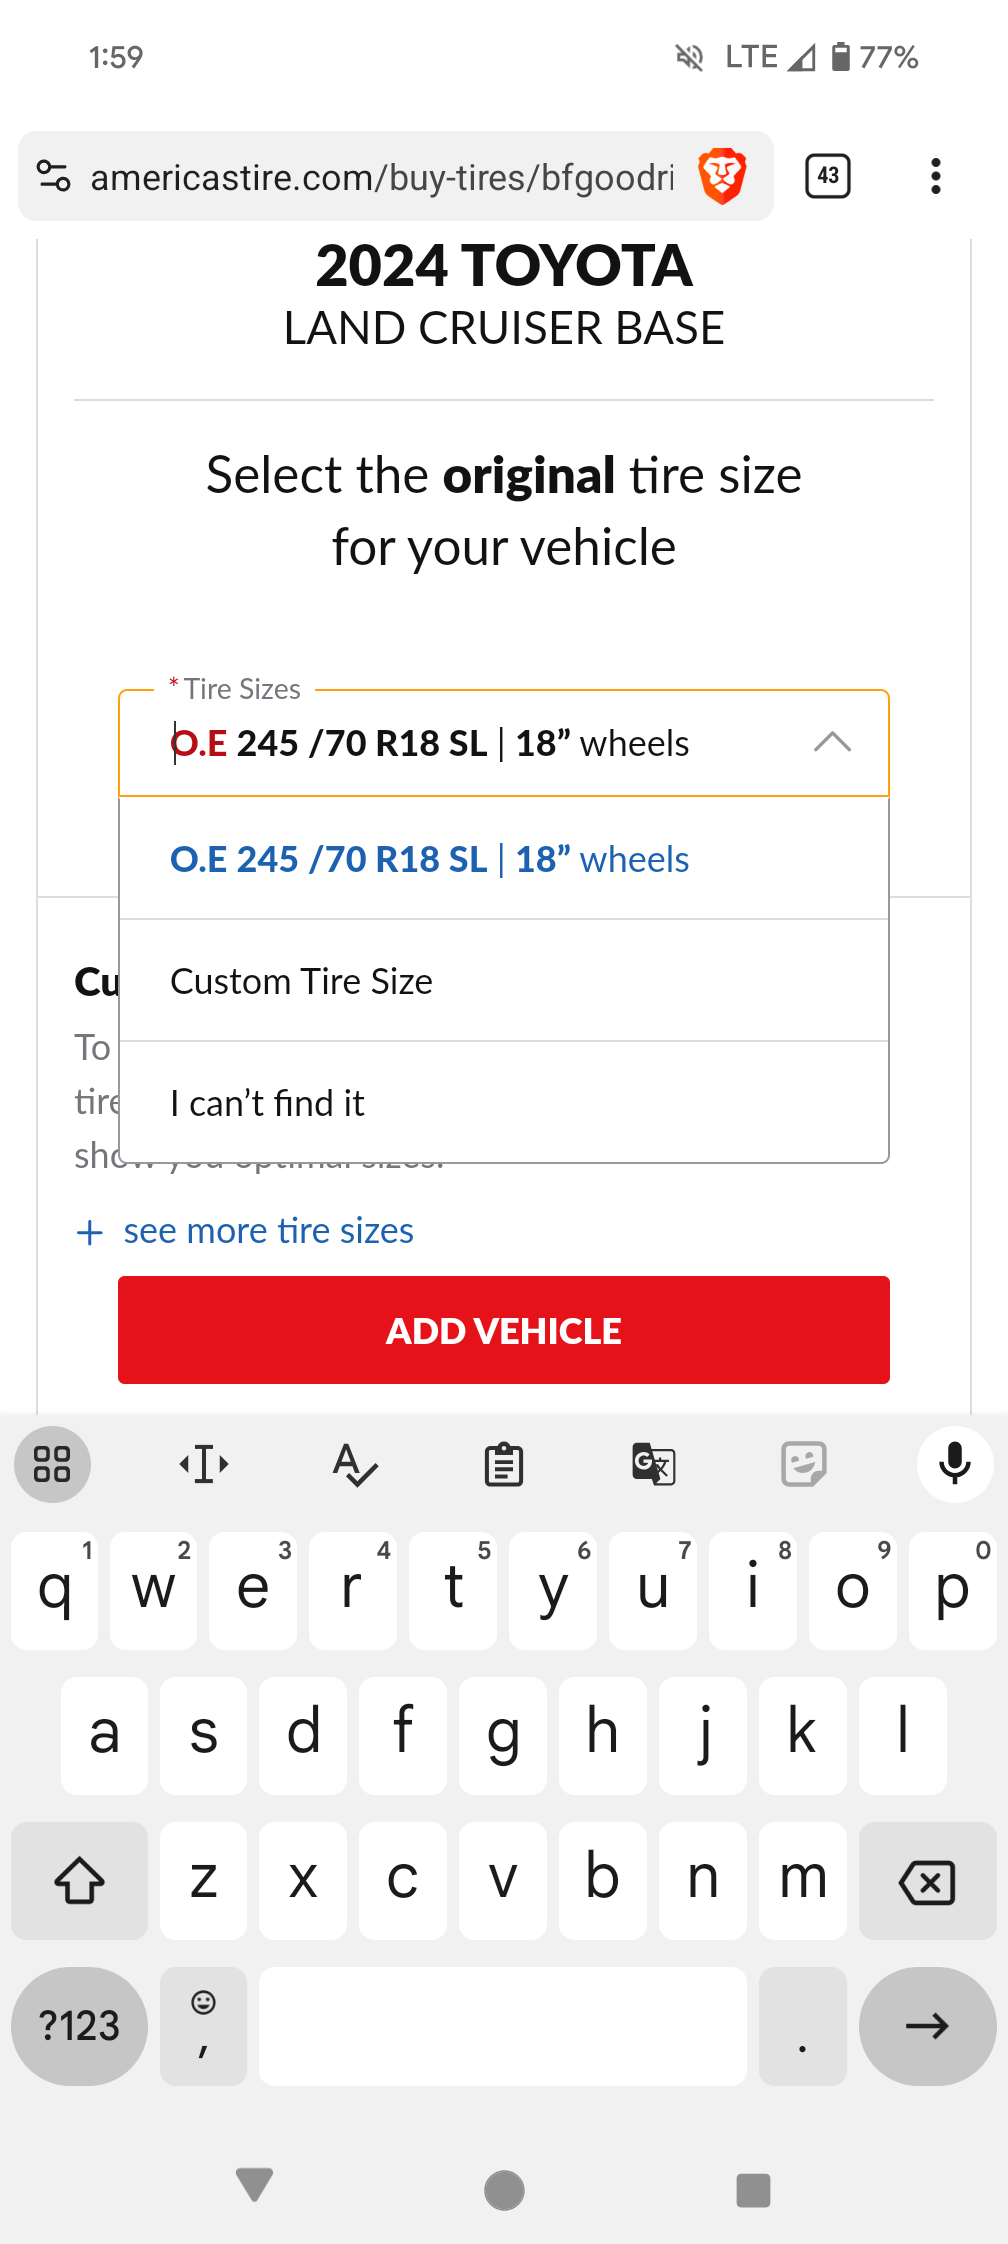Expand the see more tire sizes link
This screenshot has width=1008, height=2244.
[x=245, y=1231]
